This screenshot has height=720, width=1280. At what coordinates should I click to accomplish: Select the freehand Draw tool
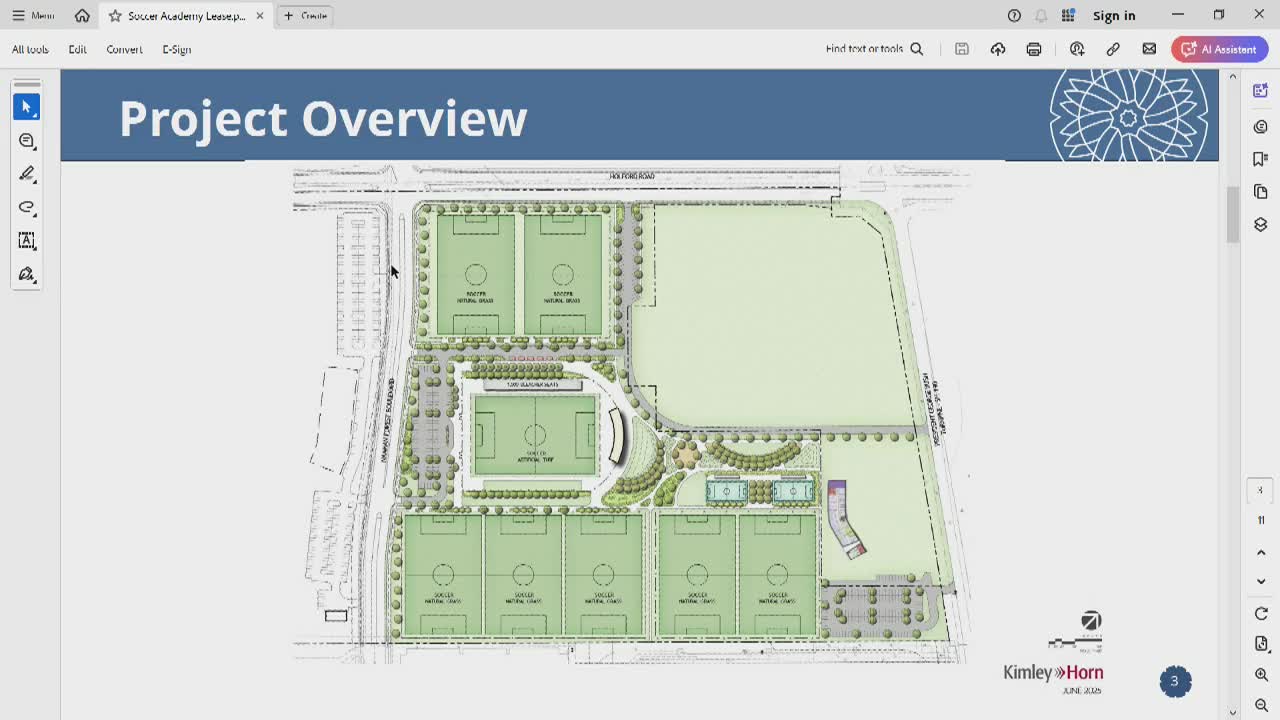(27, 207)
